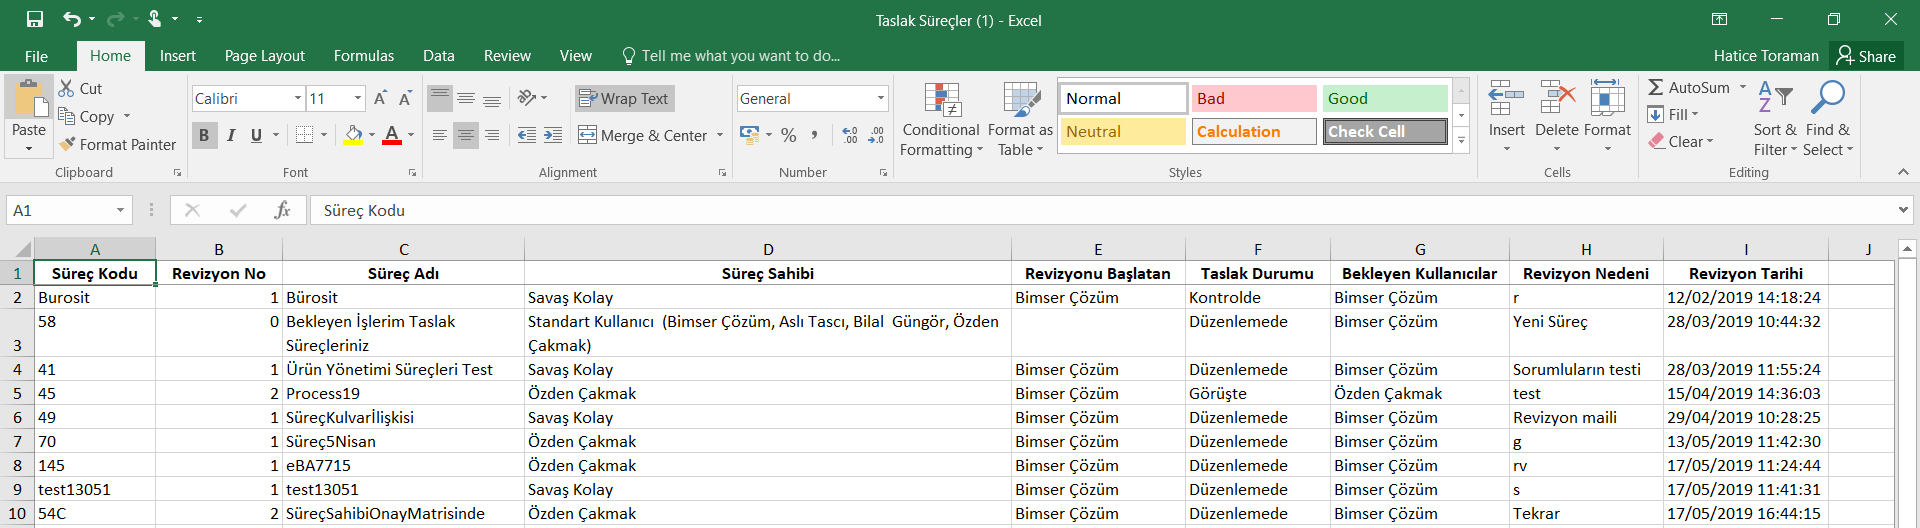Toggle Bold formatting button

click(204, 135)
